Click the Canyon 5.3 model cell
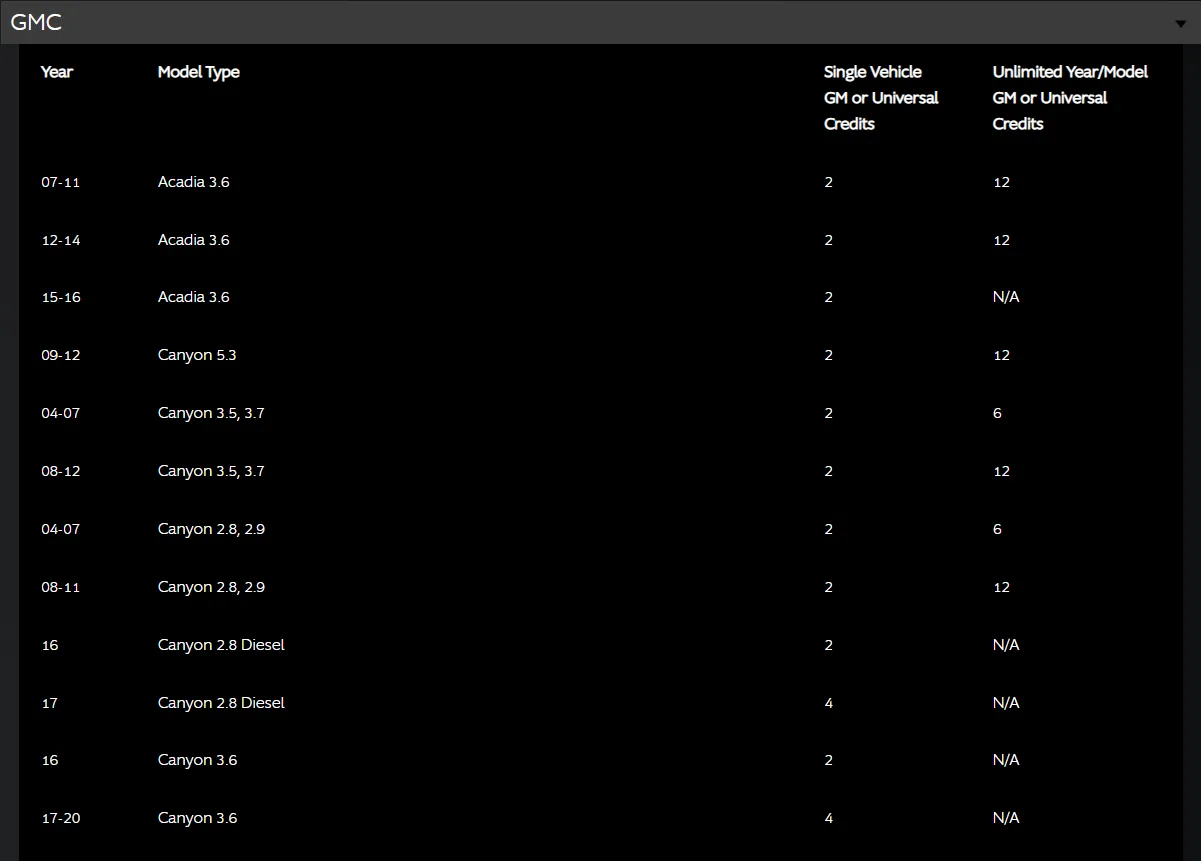The image size is (1201, 861). click(197, 355)
